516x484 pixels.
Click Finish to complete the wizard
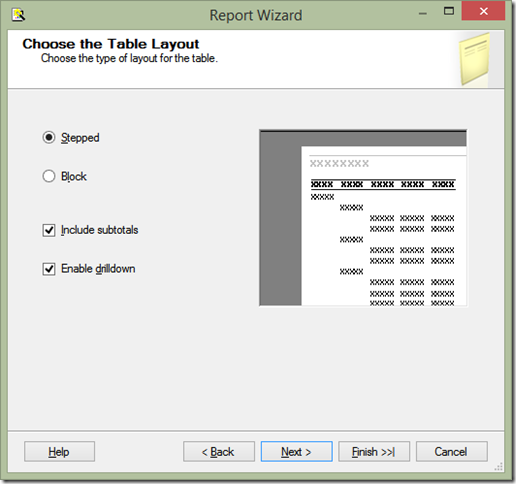374,452
